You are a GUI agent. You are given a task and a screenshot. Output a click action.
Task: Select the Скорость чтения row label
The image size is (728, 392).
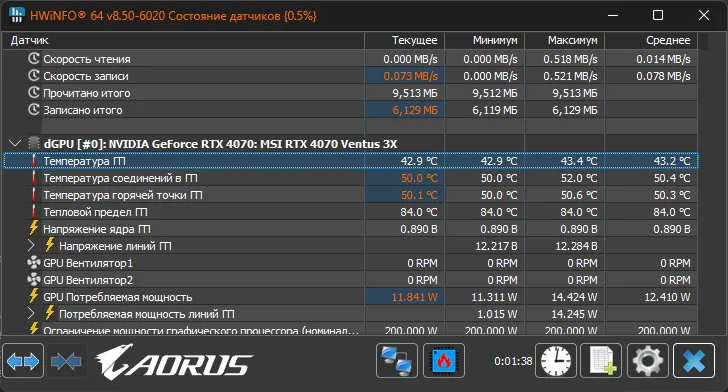(87, 59)
